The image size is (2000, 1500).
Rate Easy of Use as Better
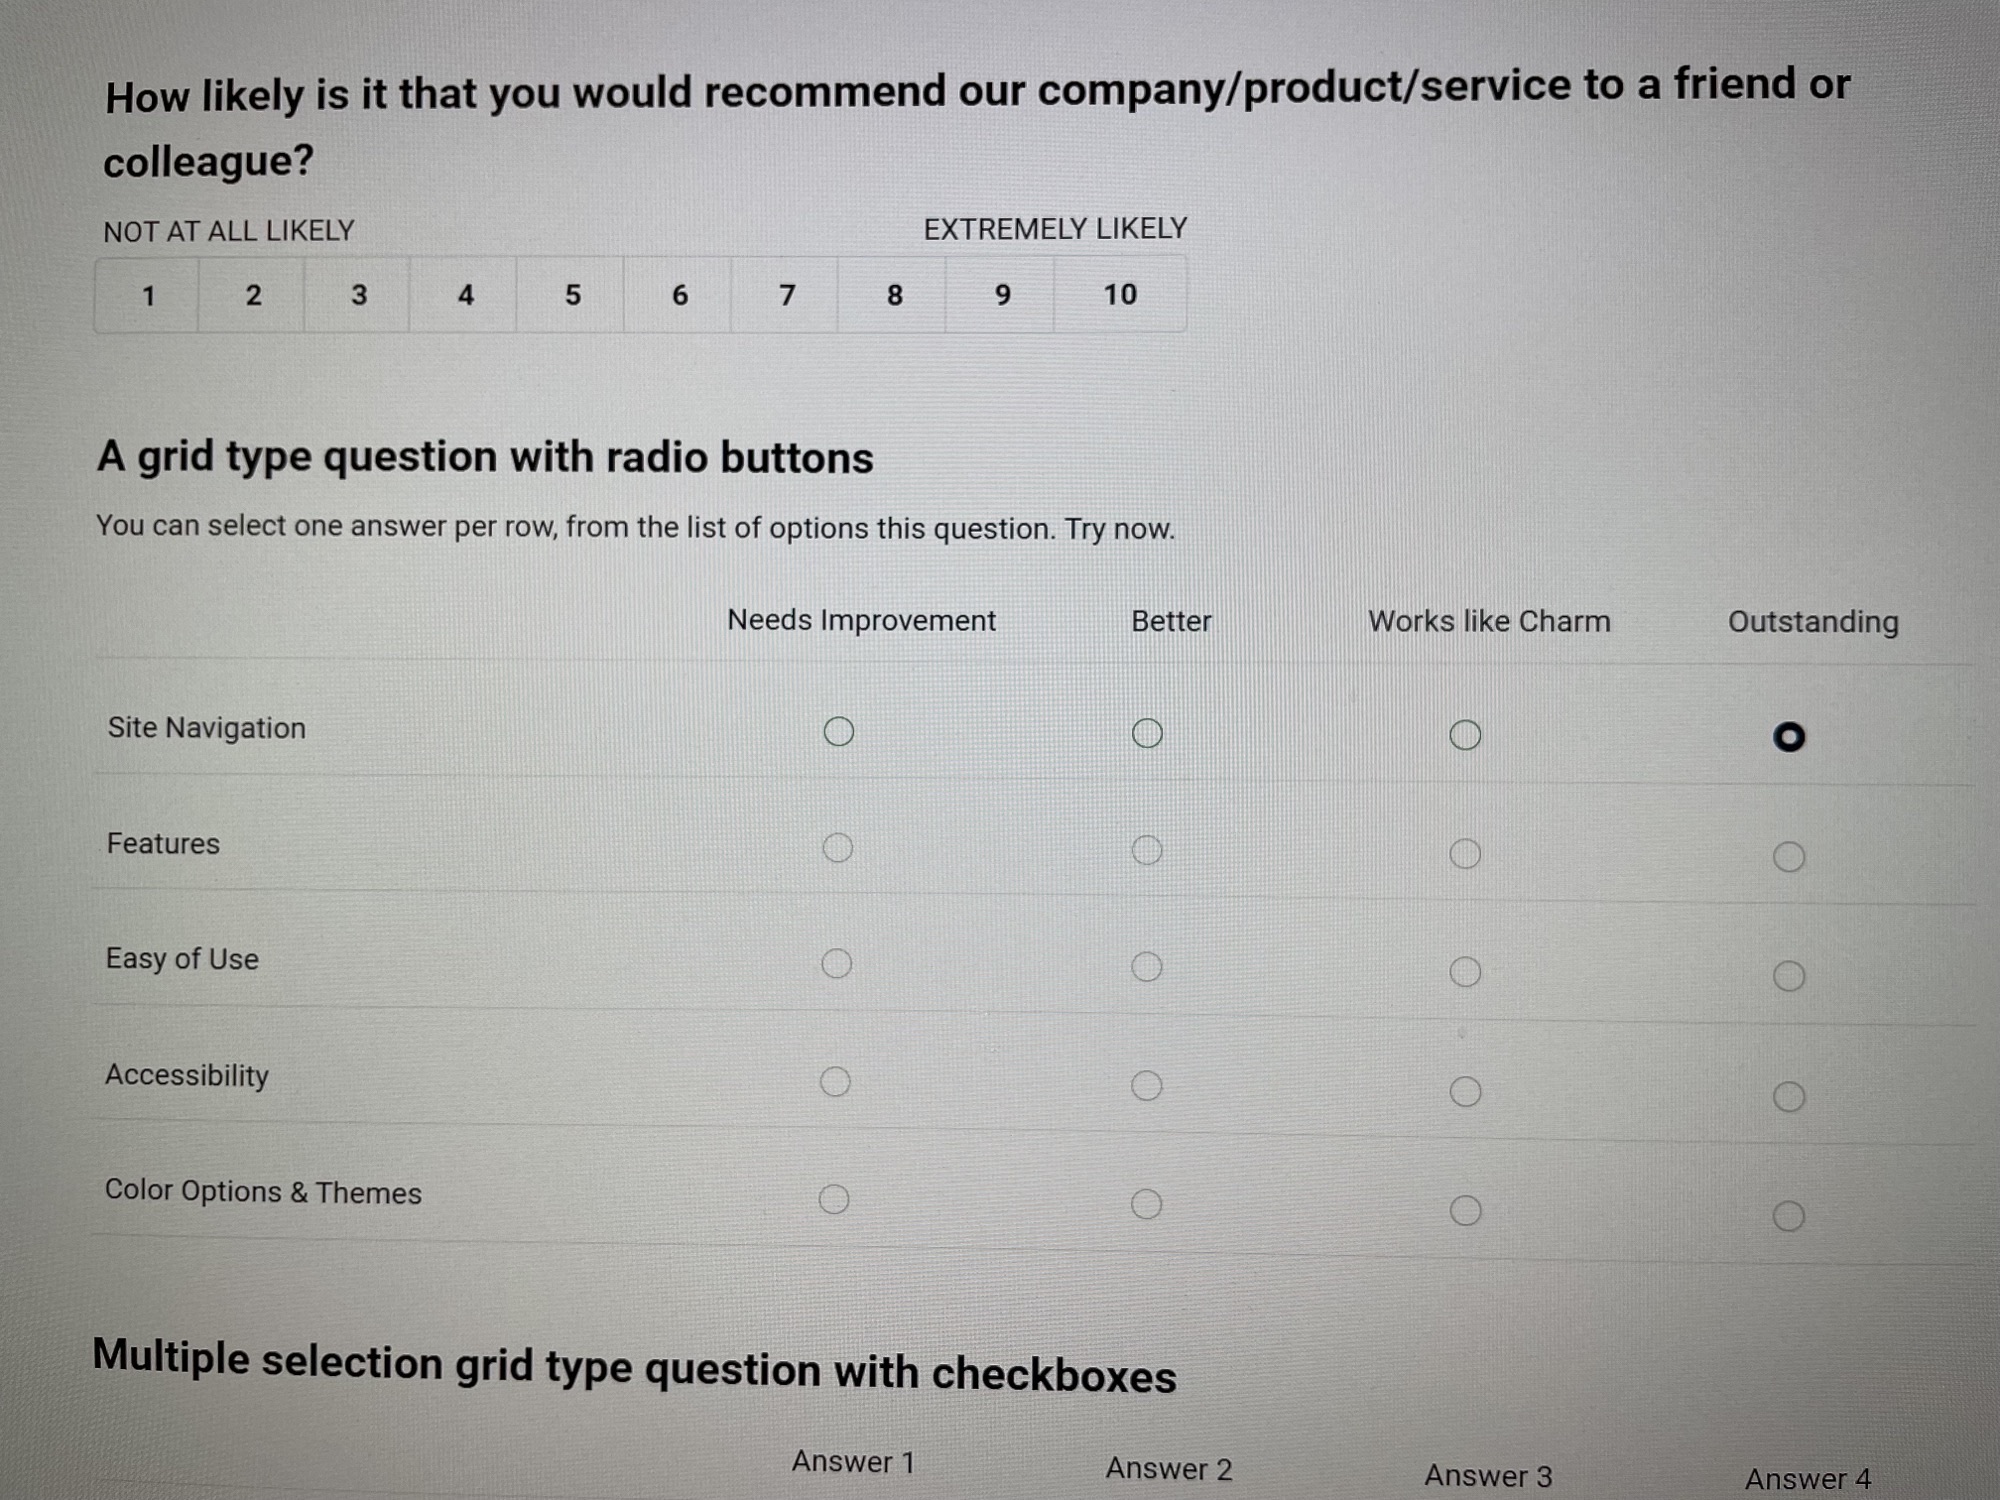[1146, 967]
